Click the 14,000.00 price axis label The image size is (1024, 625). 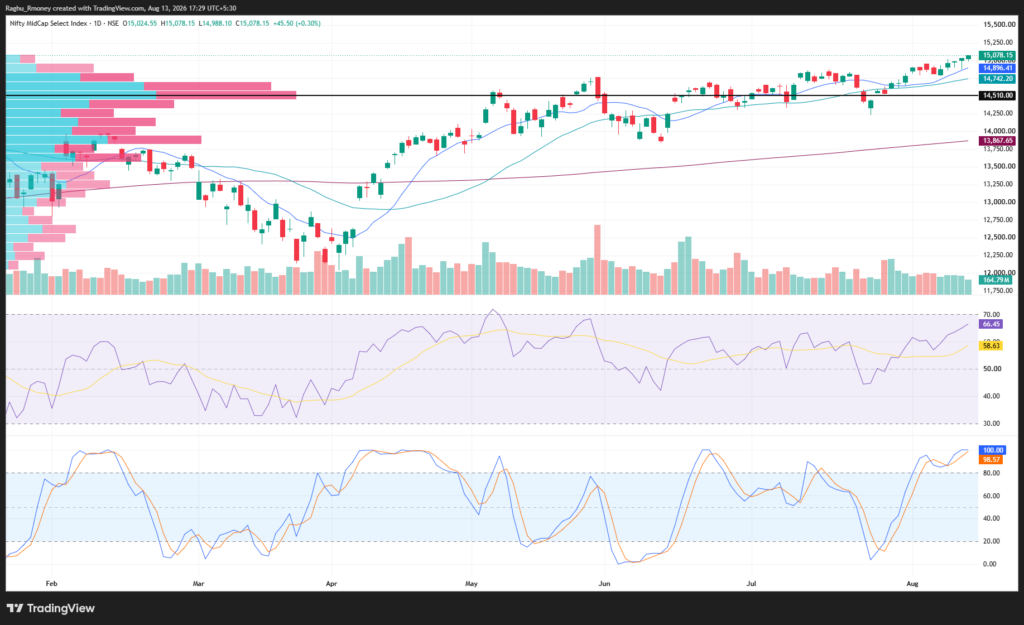pos(999,131)
